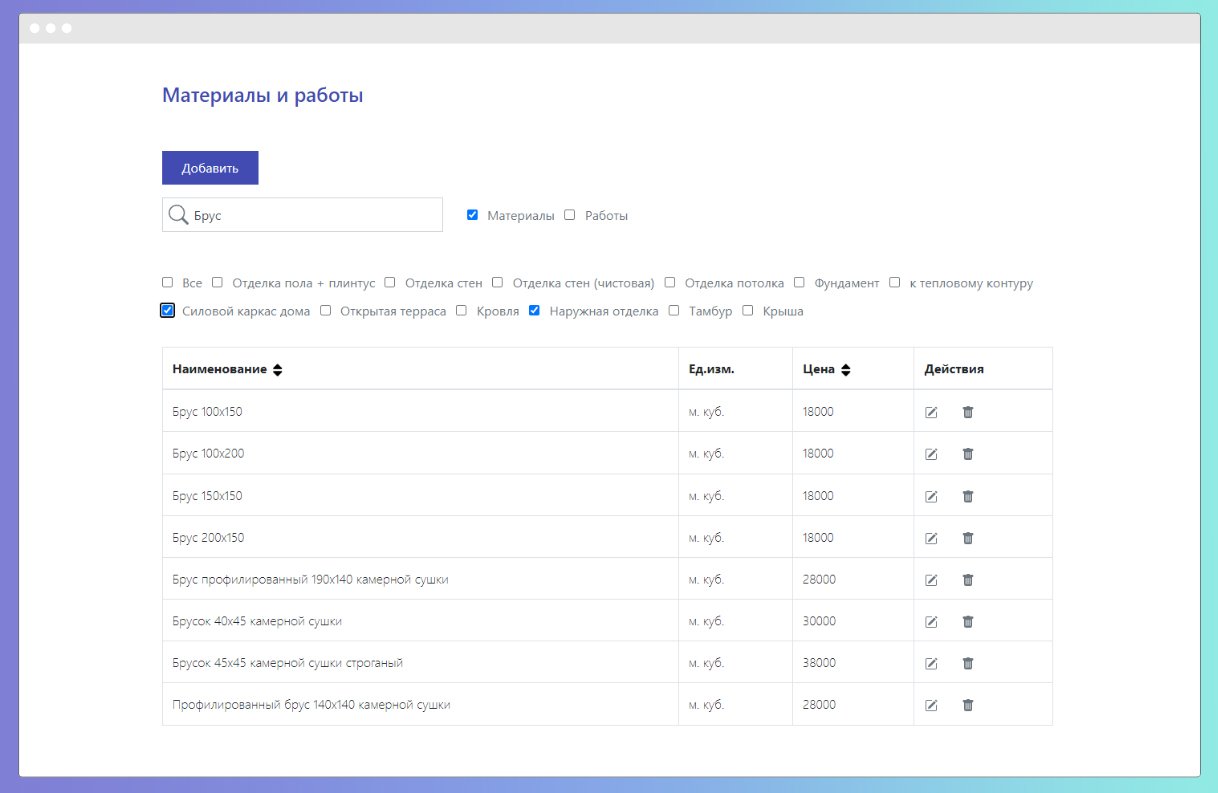Uncheck the Материалы checkbox
Screen dimensions: 1218x793
click(x=473, y=215)
